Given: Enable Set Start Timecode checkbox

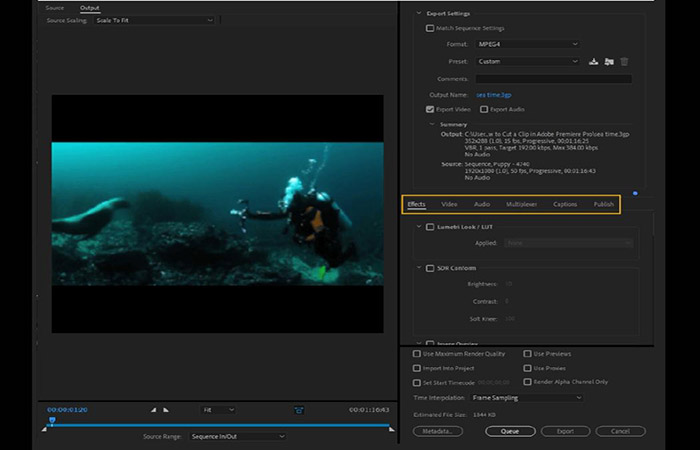Looking at the screenshot, I should point(417,383).
